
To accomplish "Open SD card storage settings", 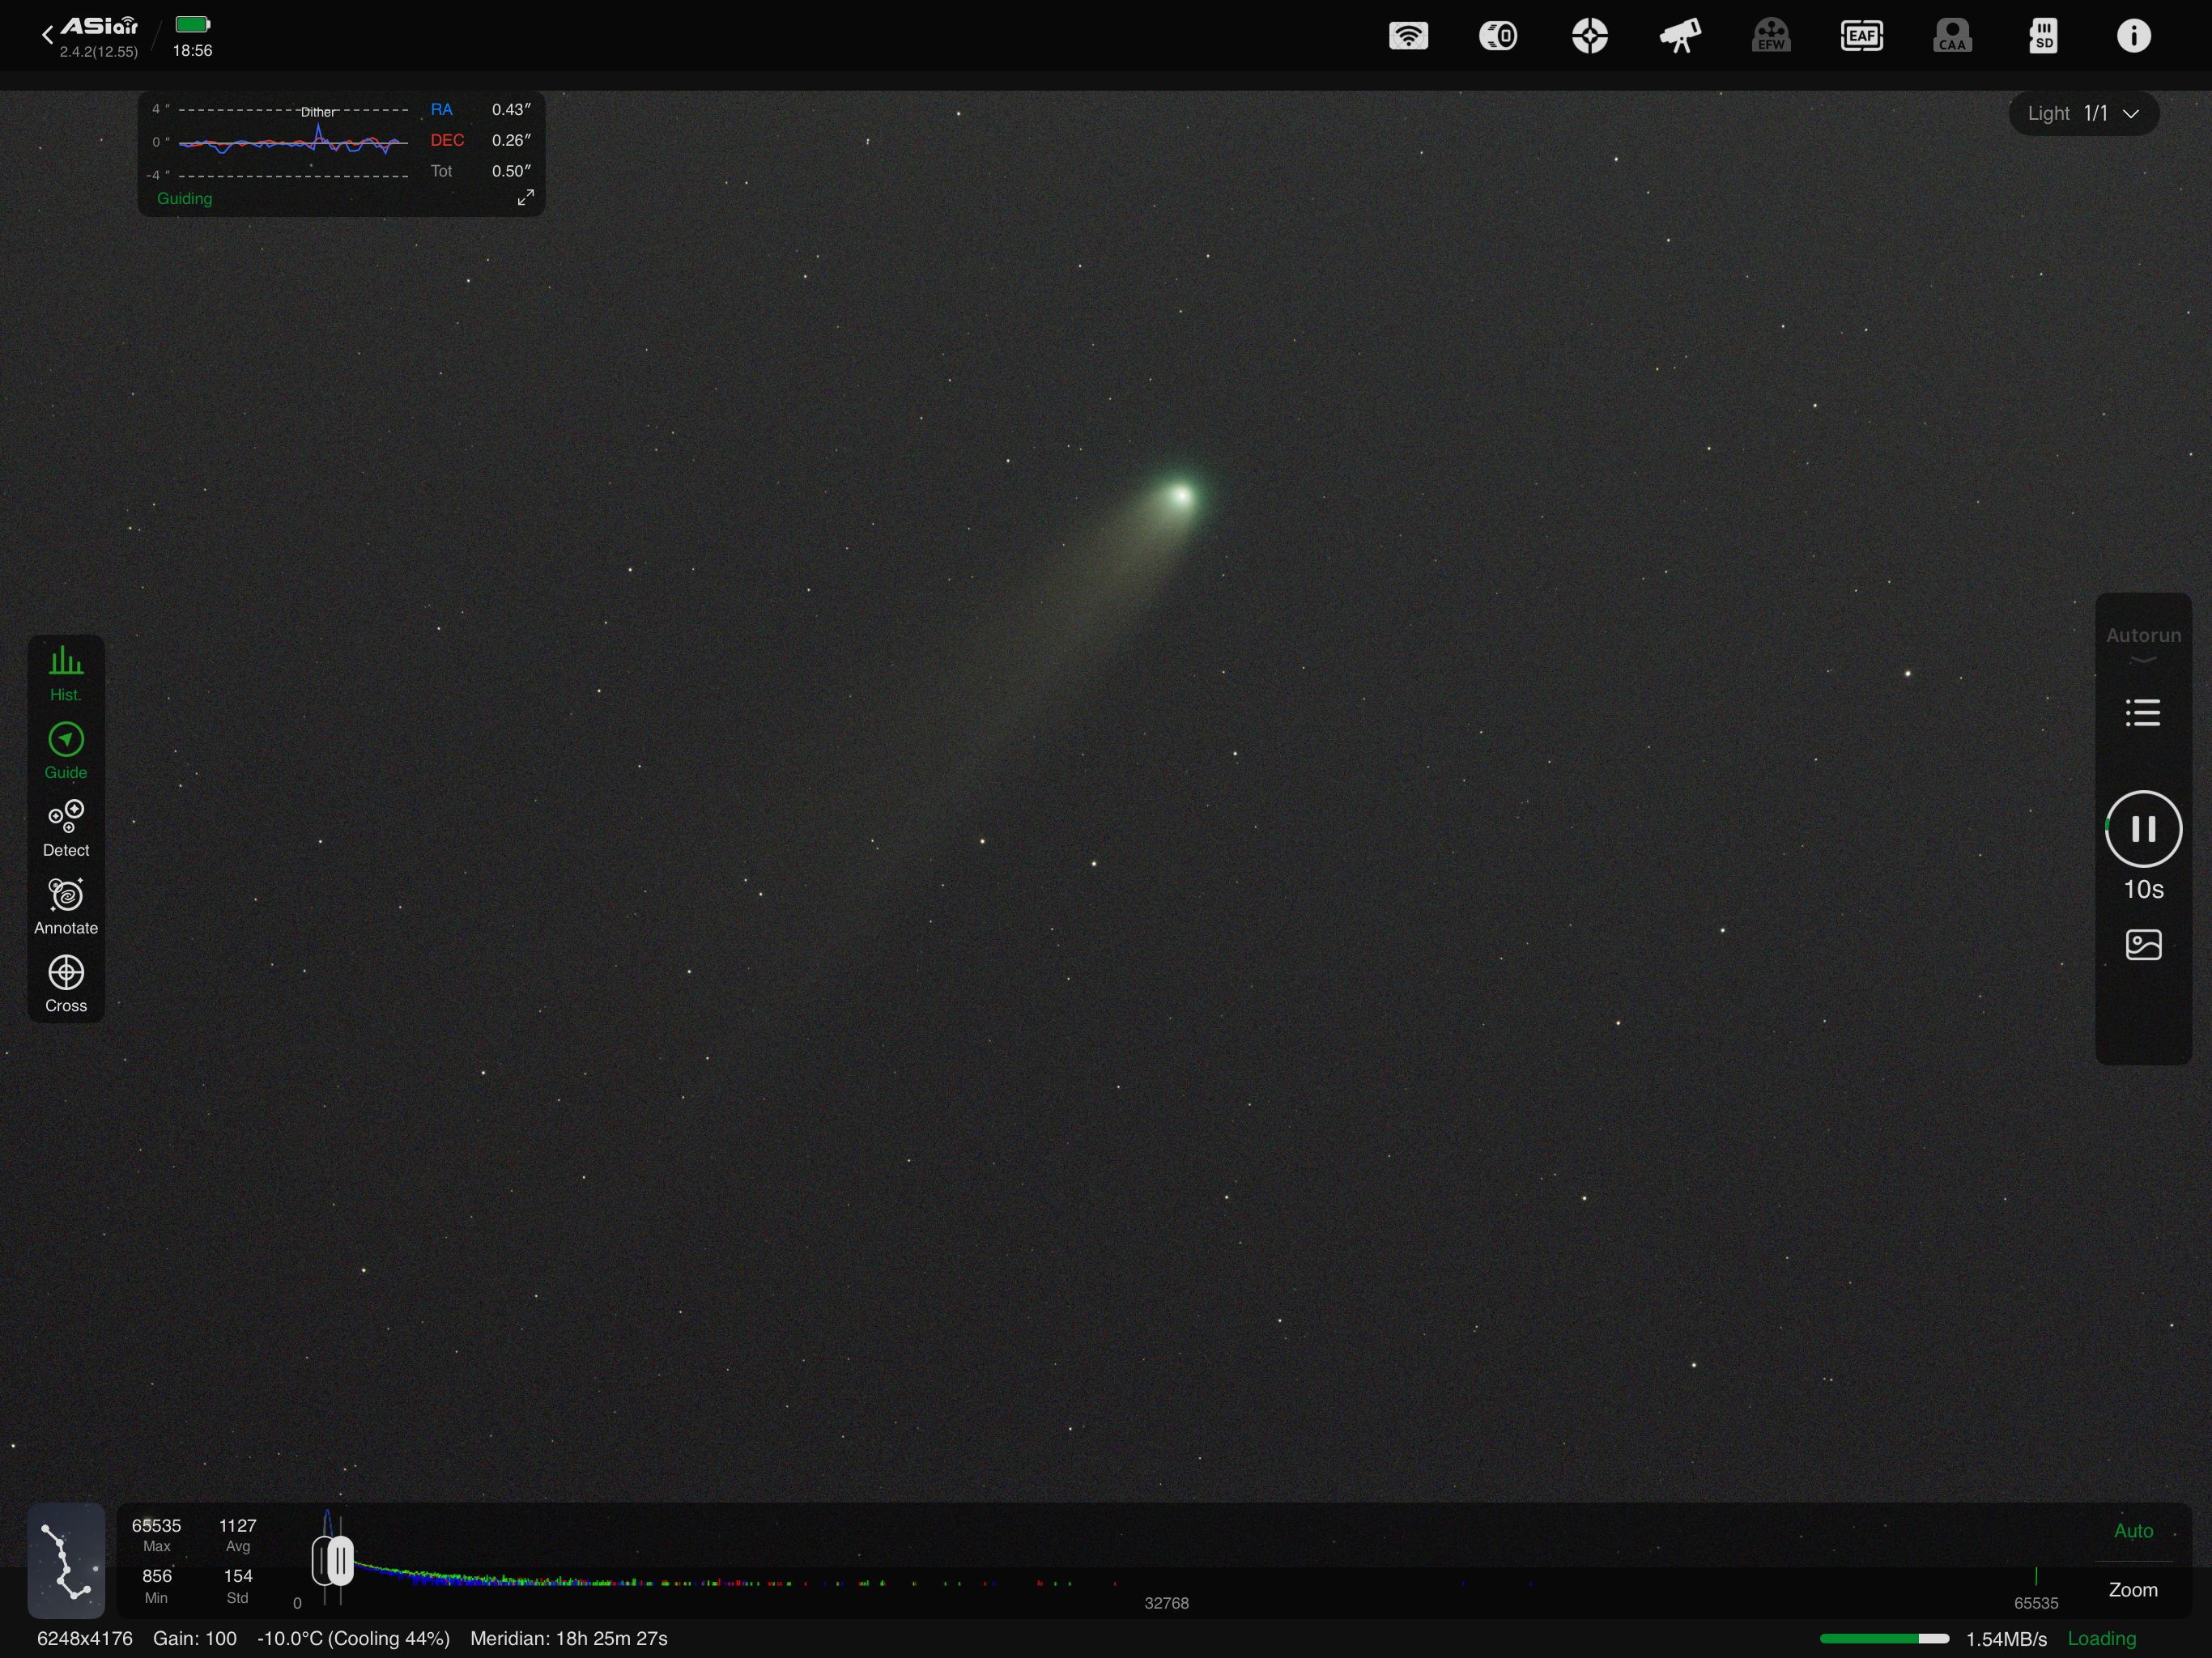I will [2043, 36].
